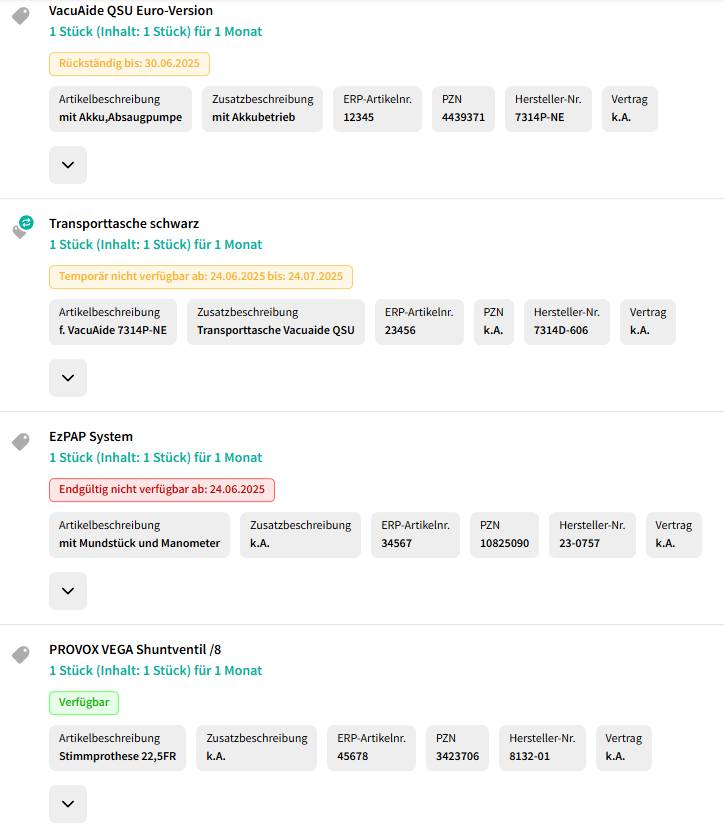724x827 pixels.
Task: Click the green Verfügbar status badge
Action: [x=84, y=703]
